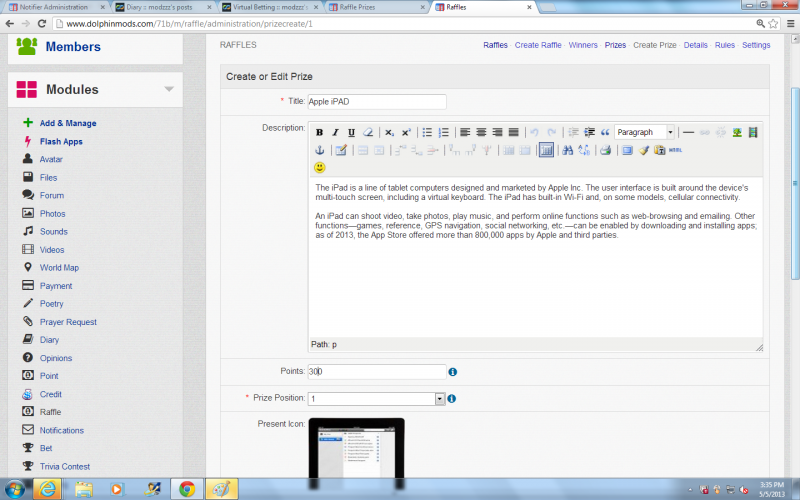Open the Details link
This screenshot has height=500, width=800.
click(695, 45)
